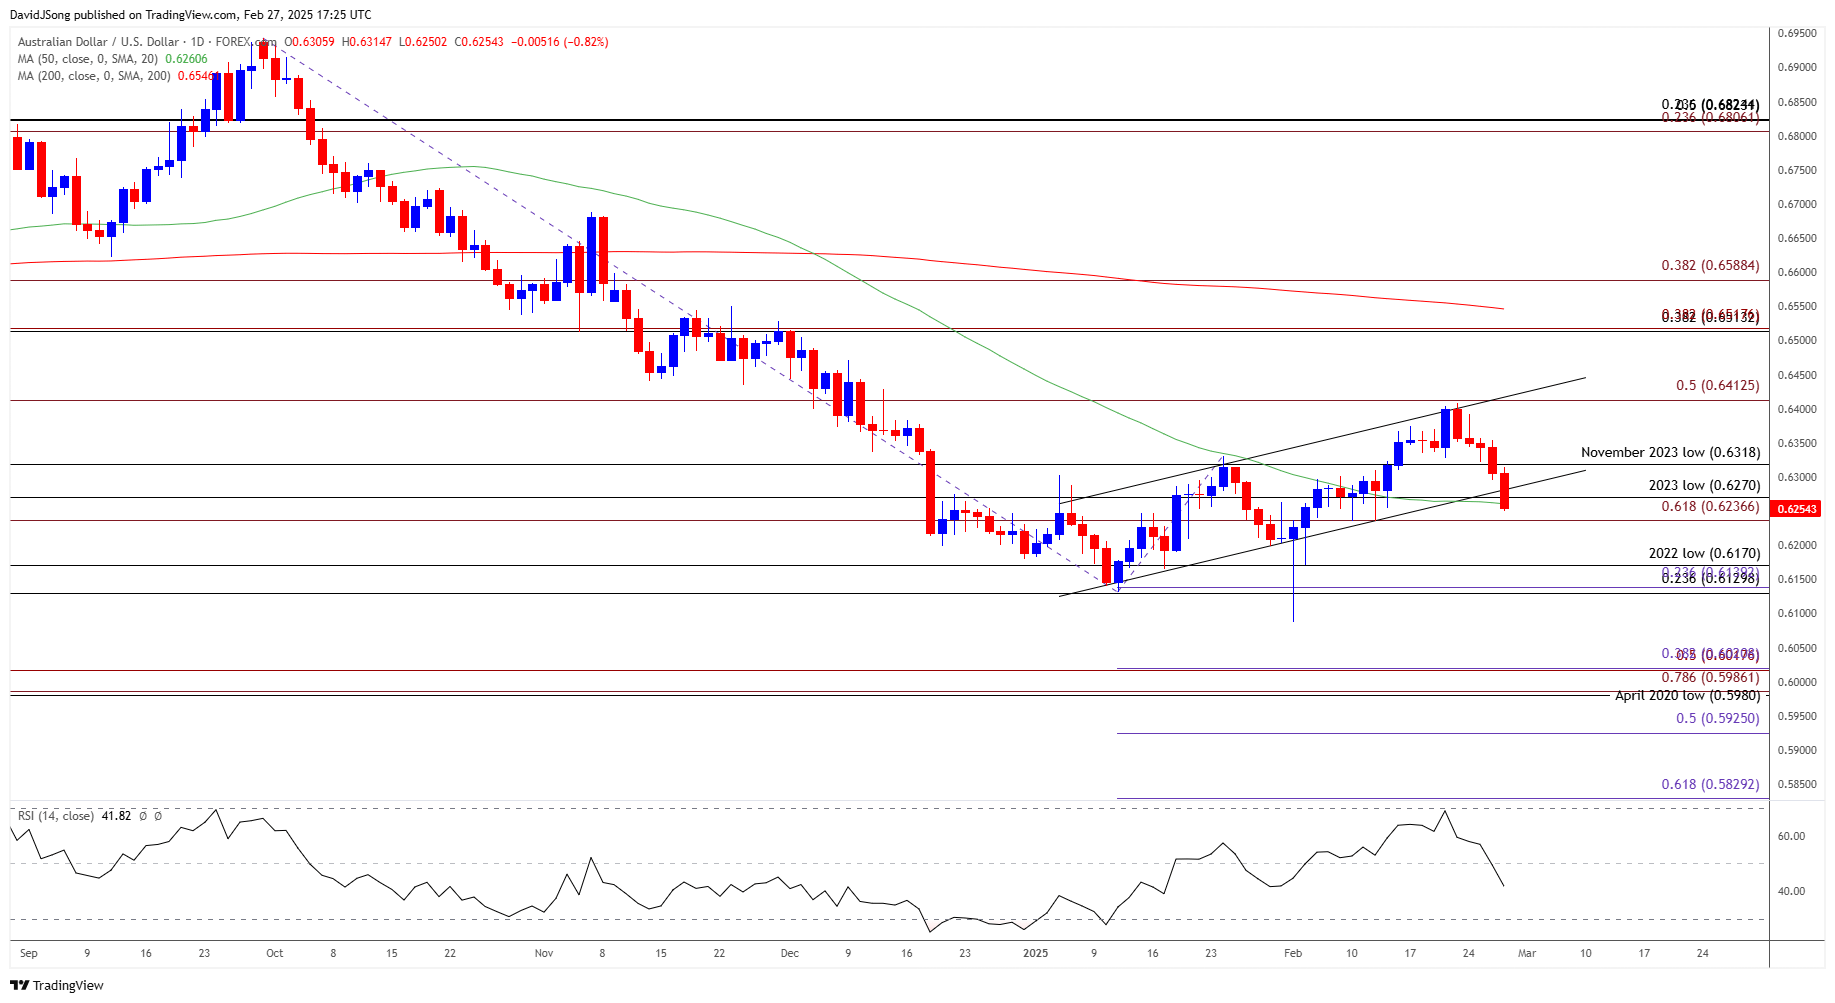Click the 60.00 level on RSI scale

coord(1791,837)
